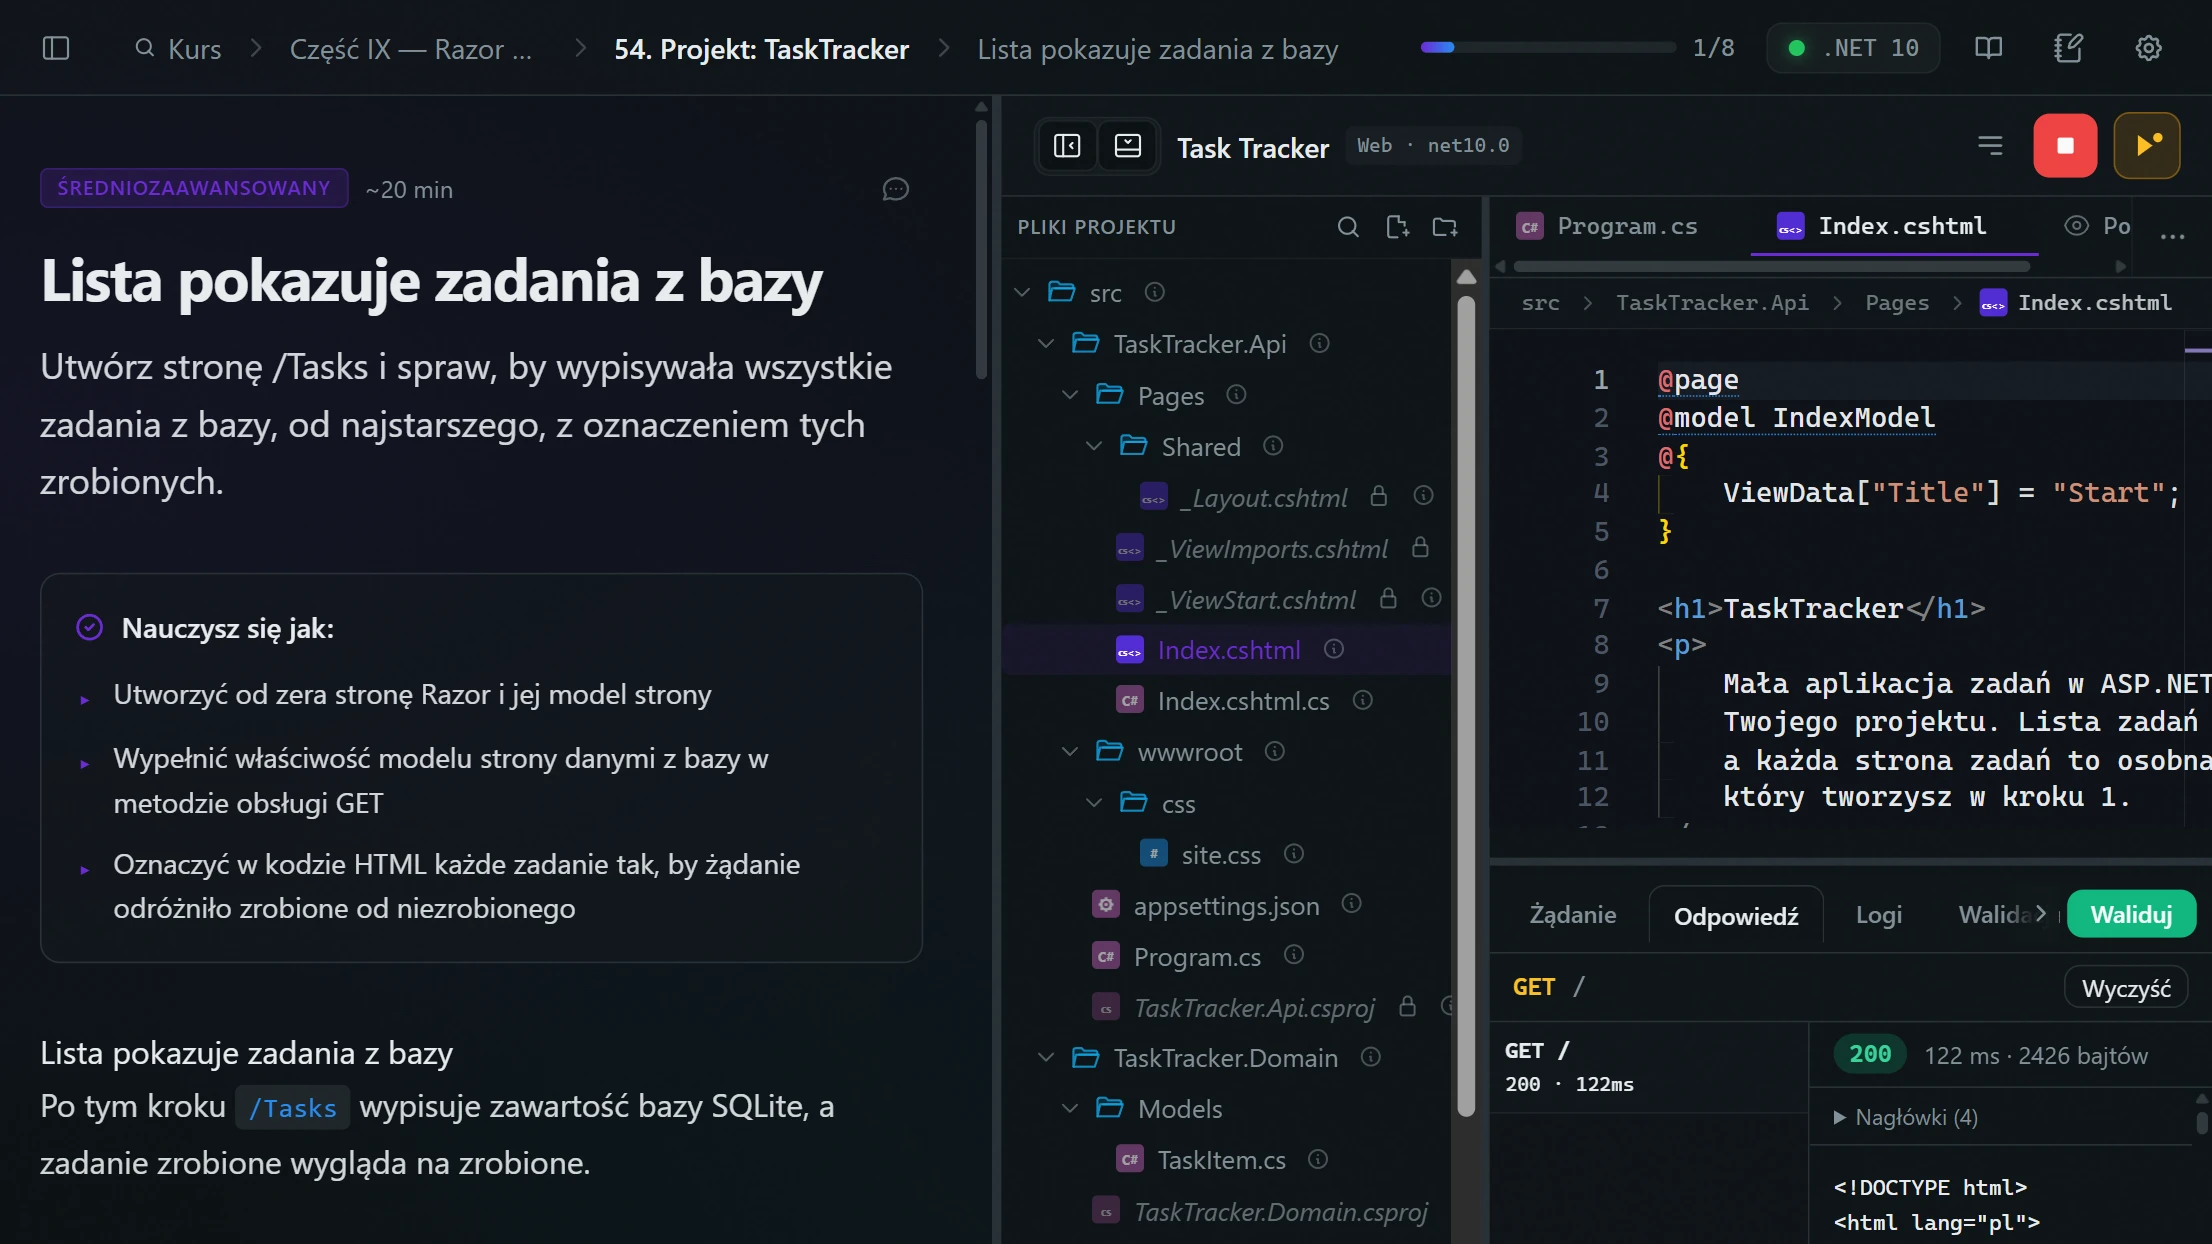This screenshot has width=2212, height=1244.
Task: Create a new folder in project
Action: 1445,227
